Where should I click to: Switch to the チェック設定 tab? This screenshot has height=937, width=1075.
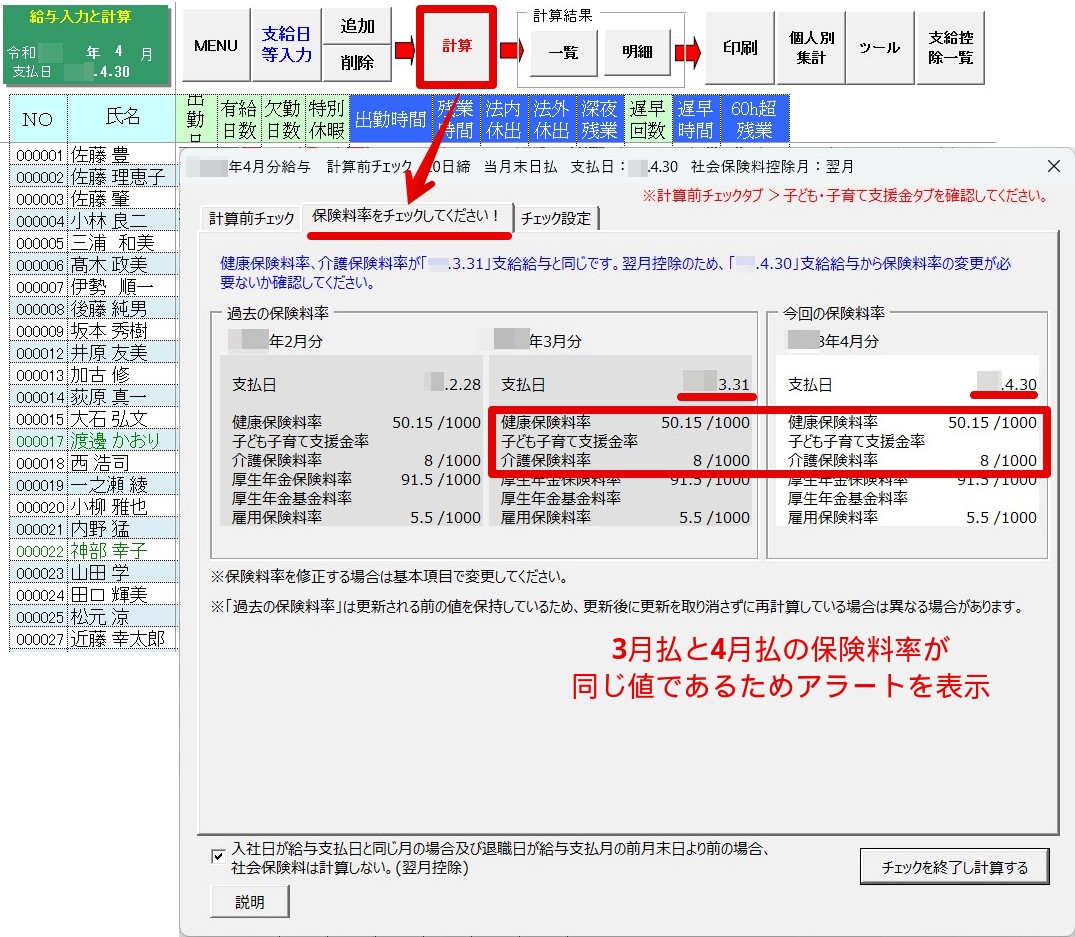coord(556,219)
